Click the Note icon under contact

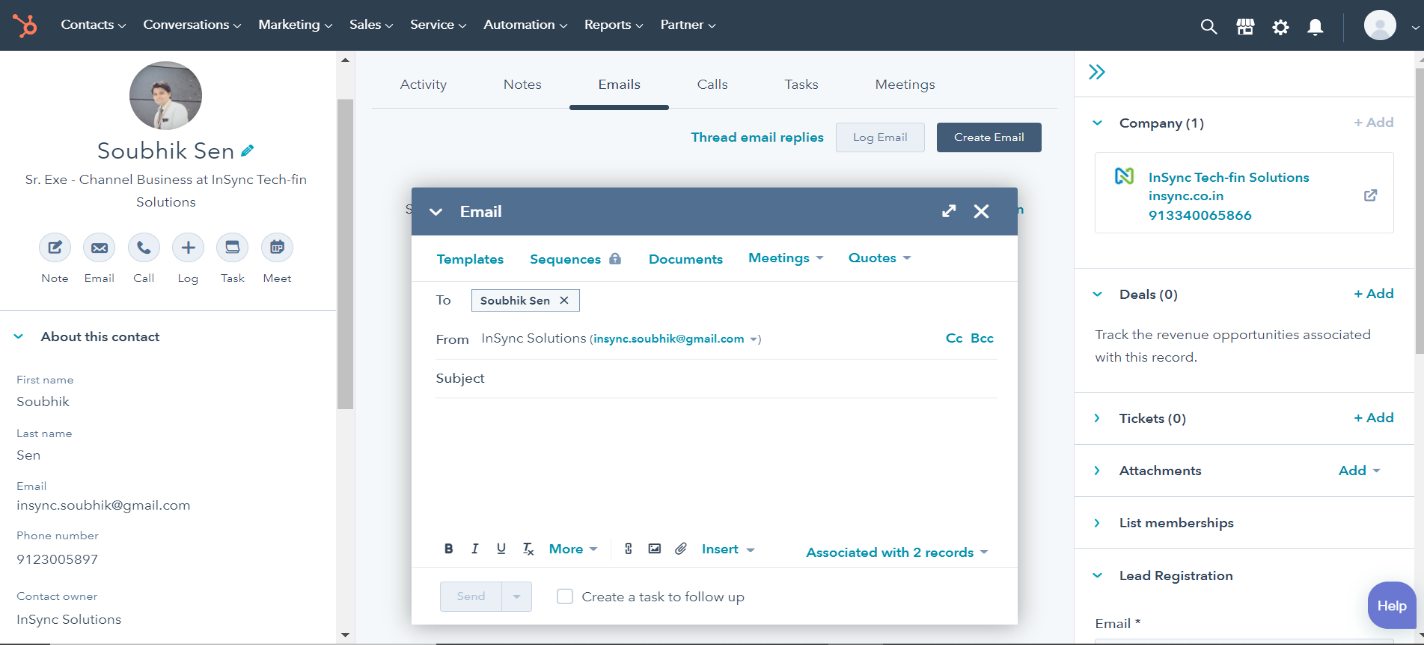coord(55,248)
